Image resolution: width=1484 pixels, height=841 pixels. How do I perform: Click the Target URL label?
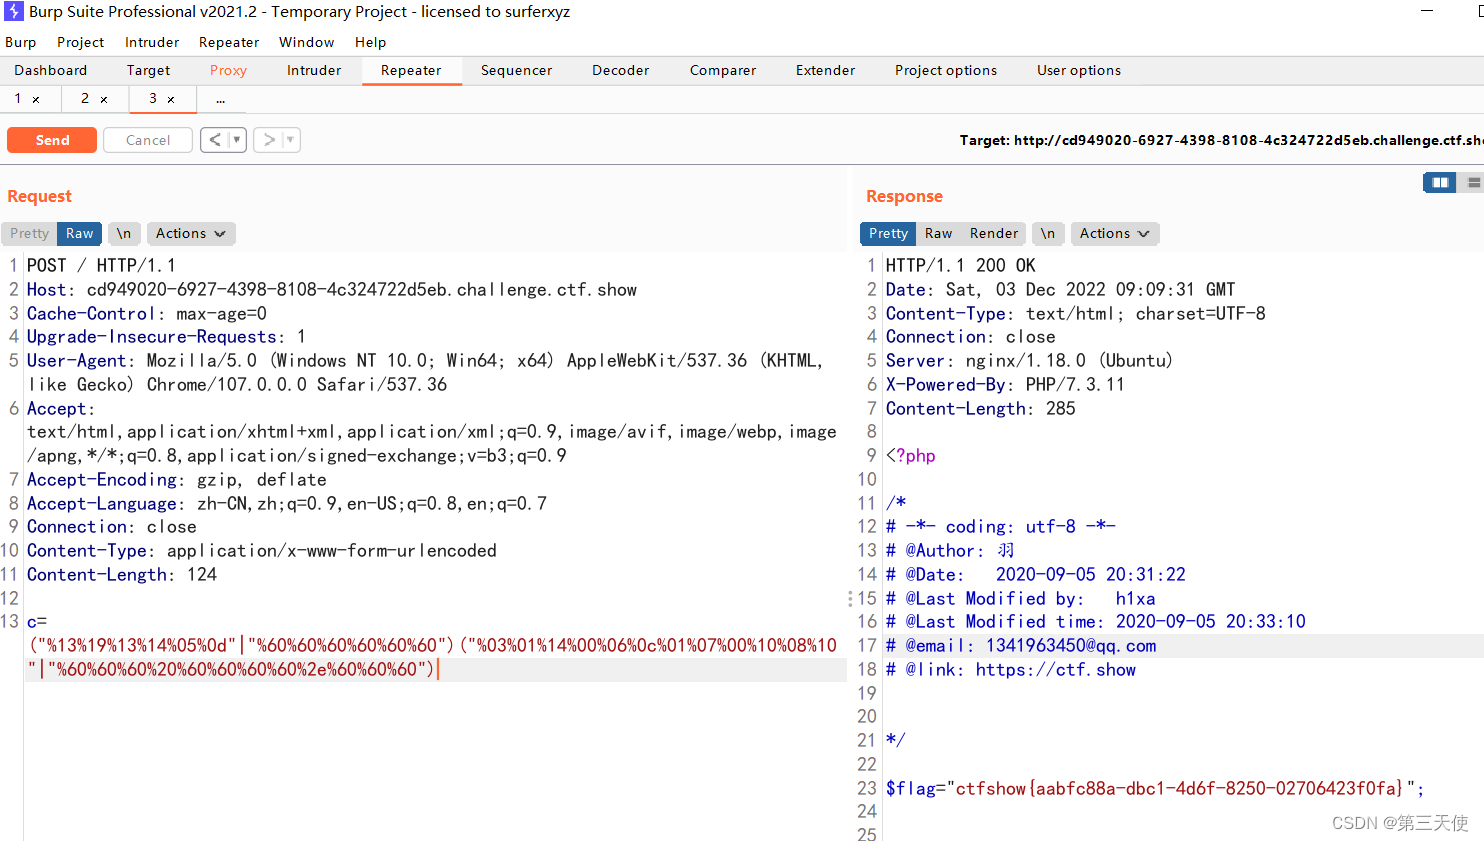[x=1221, y=140]
